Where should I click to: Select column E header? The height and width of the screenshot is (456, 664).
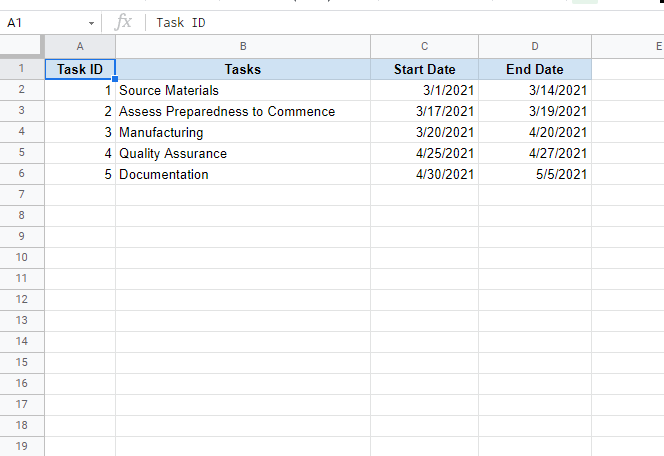coord(628,47)
